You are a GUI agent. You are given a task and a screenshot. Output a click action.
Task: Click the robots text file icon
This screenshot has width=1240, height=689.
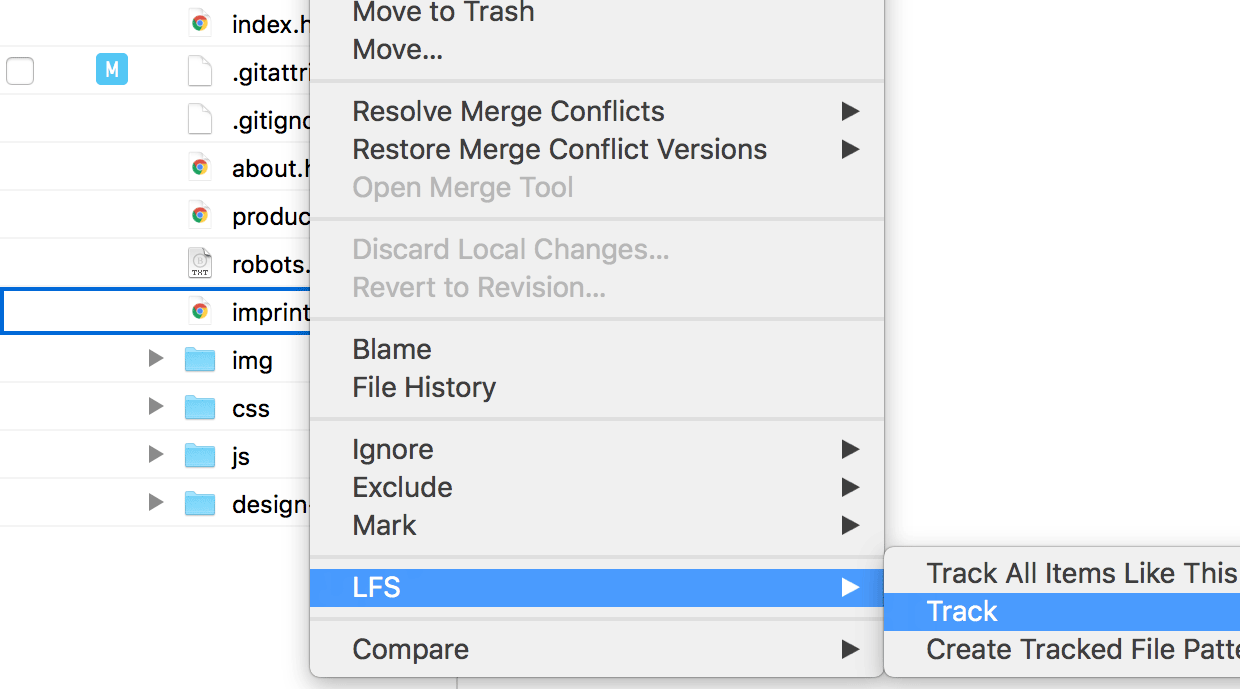[200, 263]
